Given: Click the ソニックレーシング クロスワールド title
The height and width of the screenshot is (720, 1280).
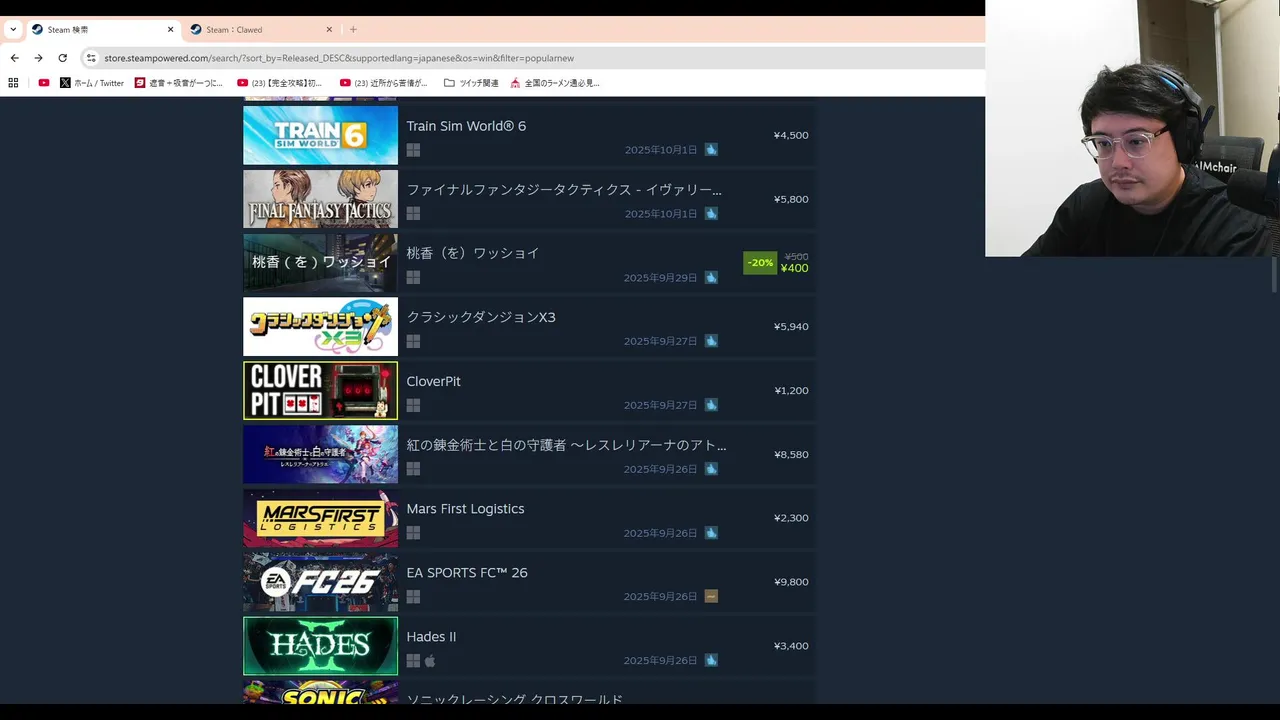Looking at the screenshot, I should (x=514, y=699).
